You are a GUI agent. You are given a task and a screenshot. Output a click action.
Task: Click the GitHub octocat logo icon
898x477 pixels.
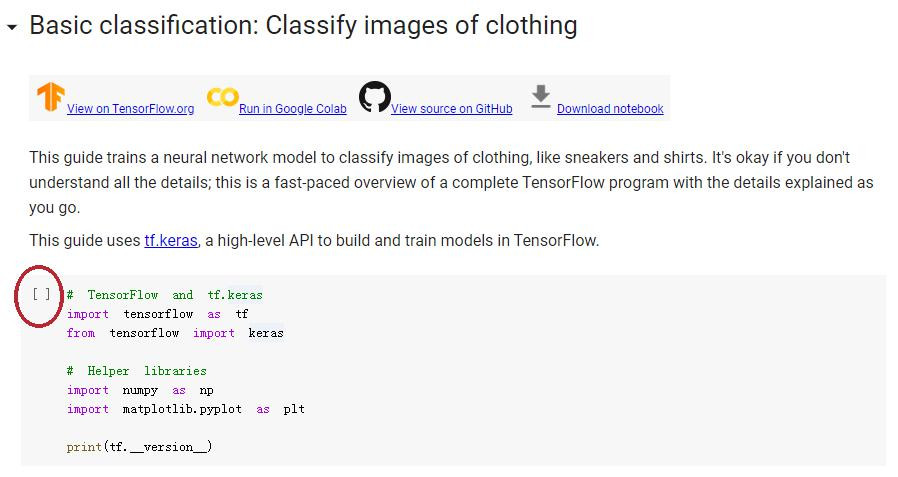point(375,96)
